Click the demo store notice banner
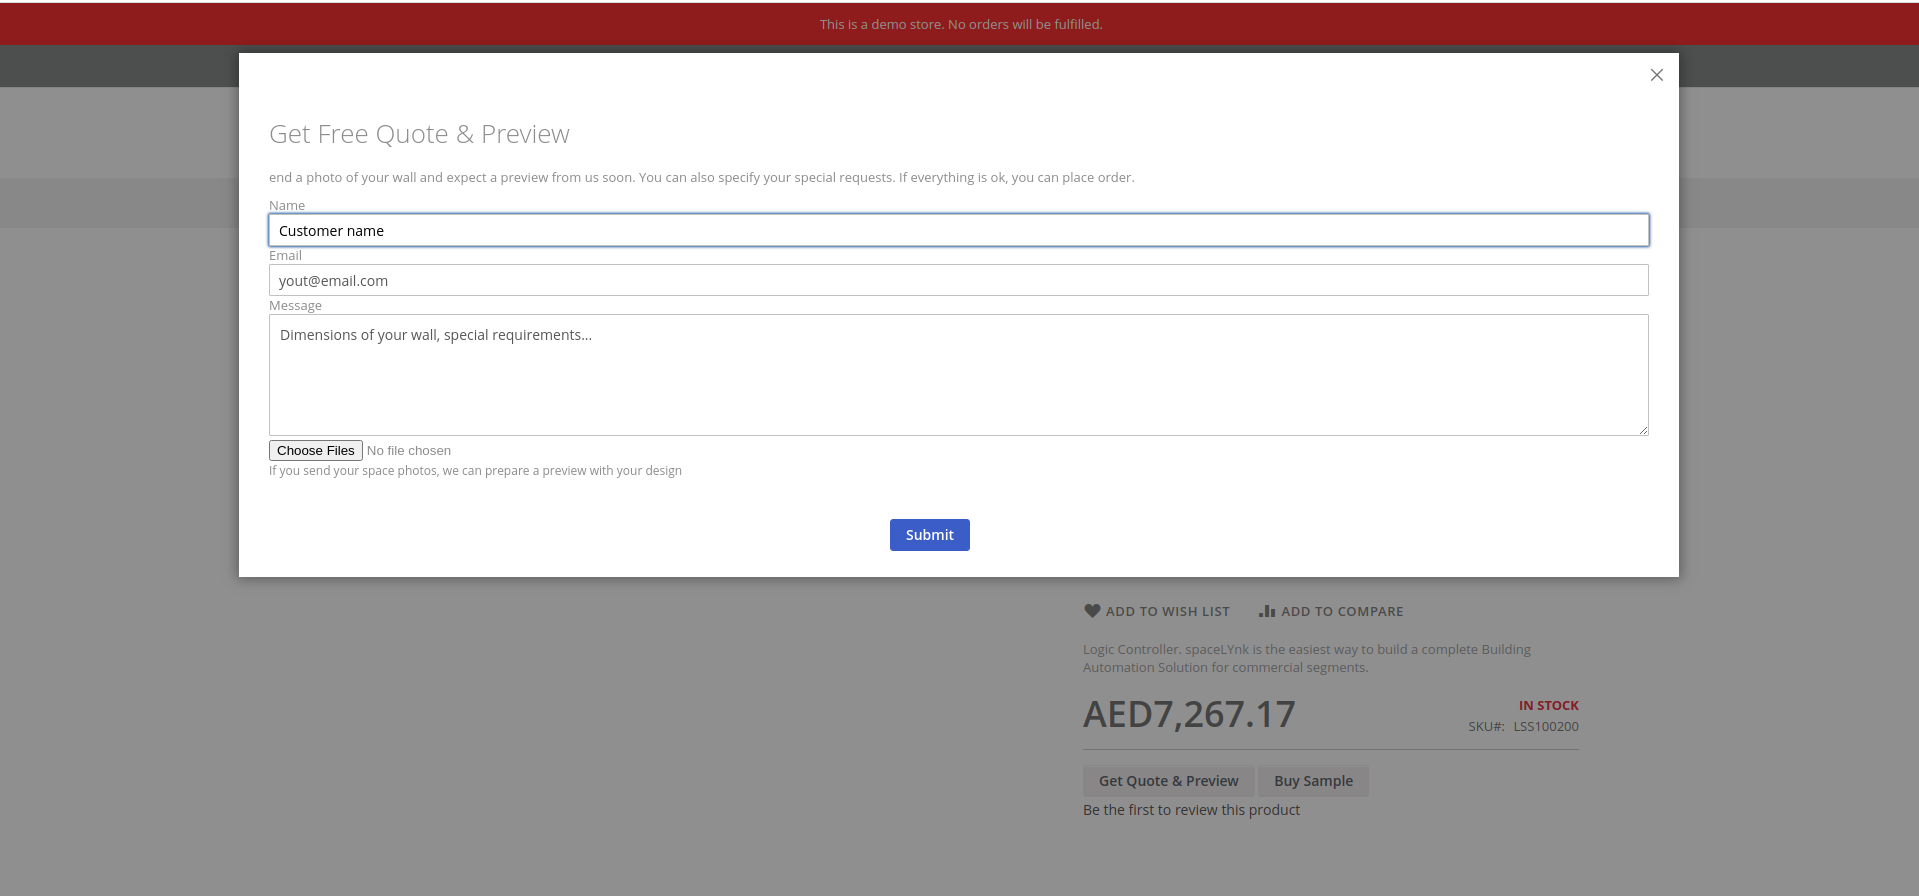Viewport: 1919px width, 896px height. click(x=960, y=24)
